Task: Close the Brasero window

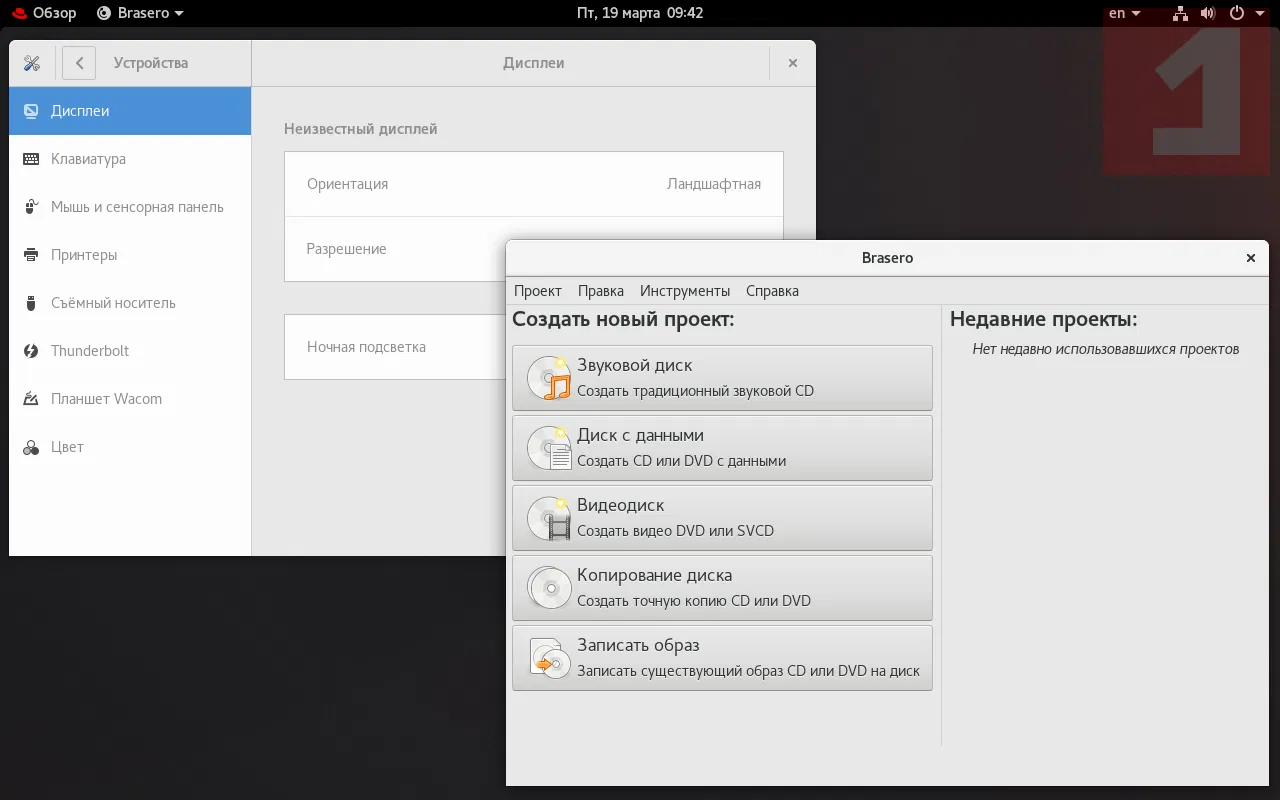Action: point(1250,258)
